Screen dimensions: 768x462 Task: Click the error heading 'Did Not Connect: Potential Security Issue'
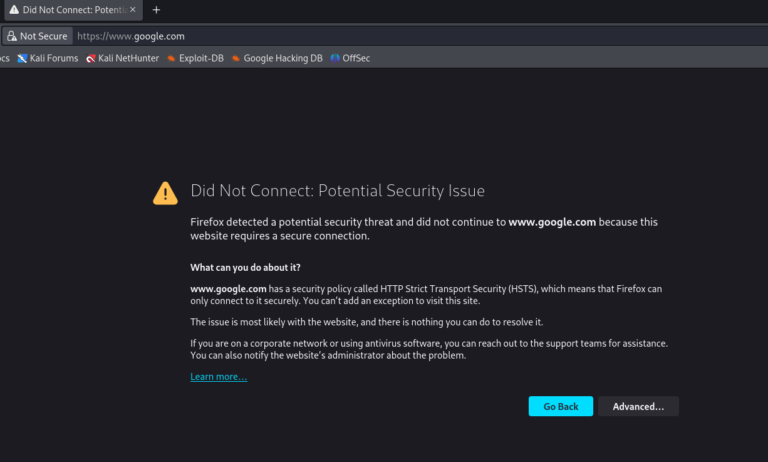pos(337,191)
